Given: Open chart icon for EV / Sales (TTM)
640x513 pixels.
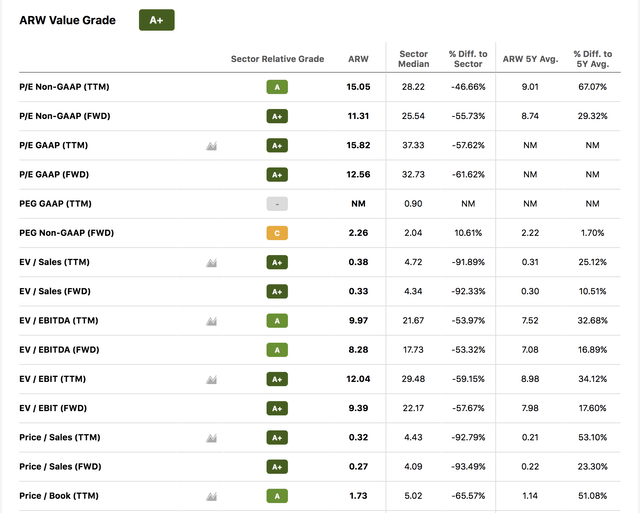Looking at the screenshot, I should click(211, 262).
